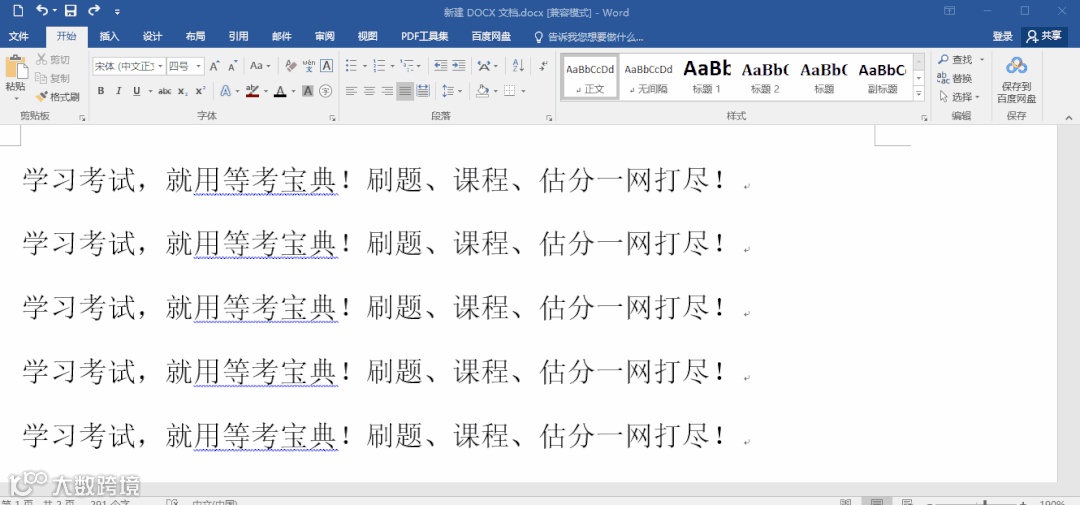This screenshot has width=1080, height=505.
Task: Toggle italic formatting
Action: [118, 91]
